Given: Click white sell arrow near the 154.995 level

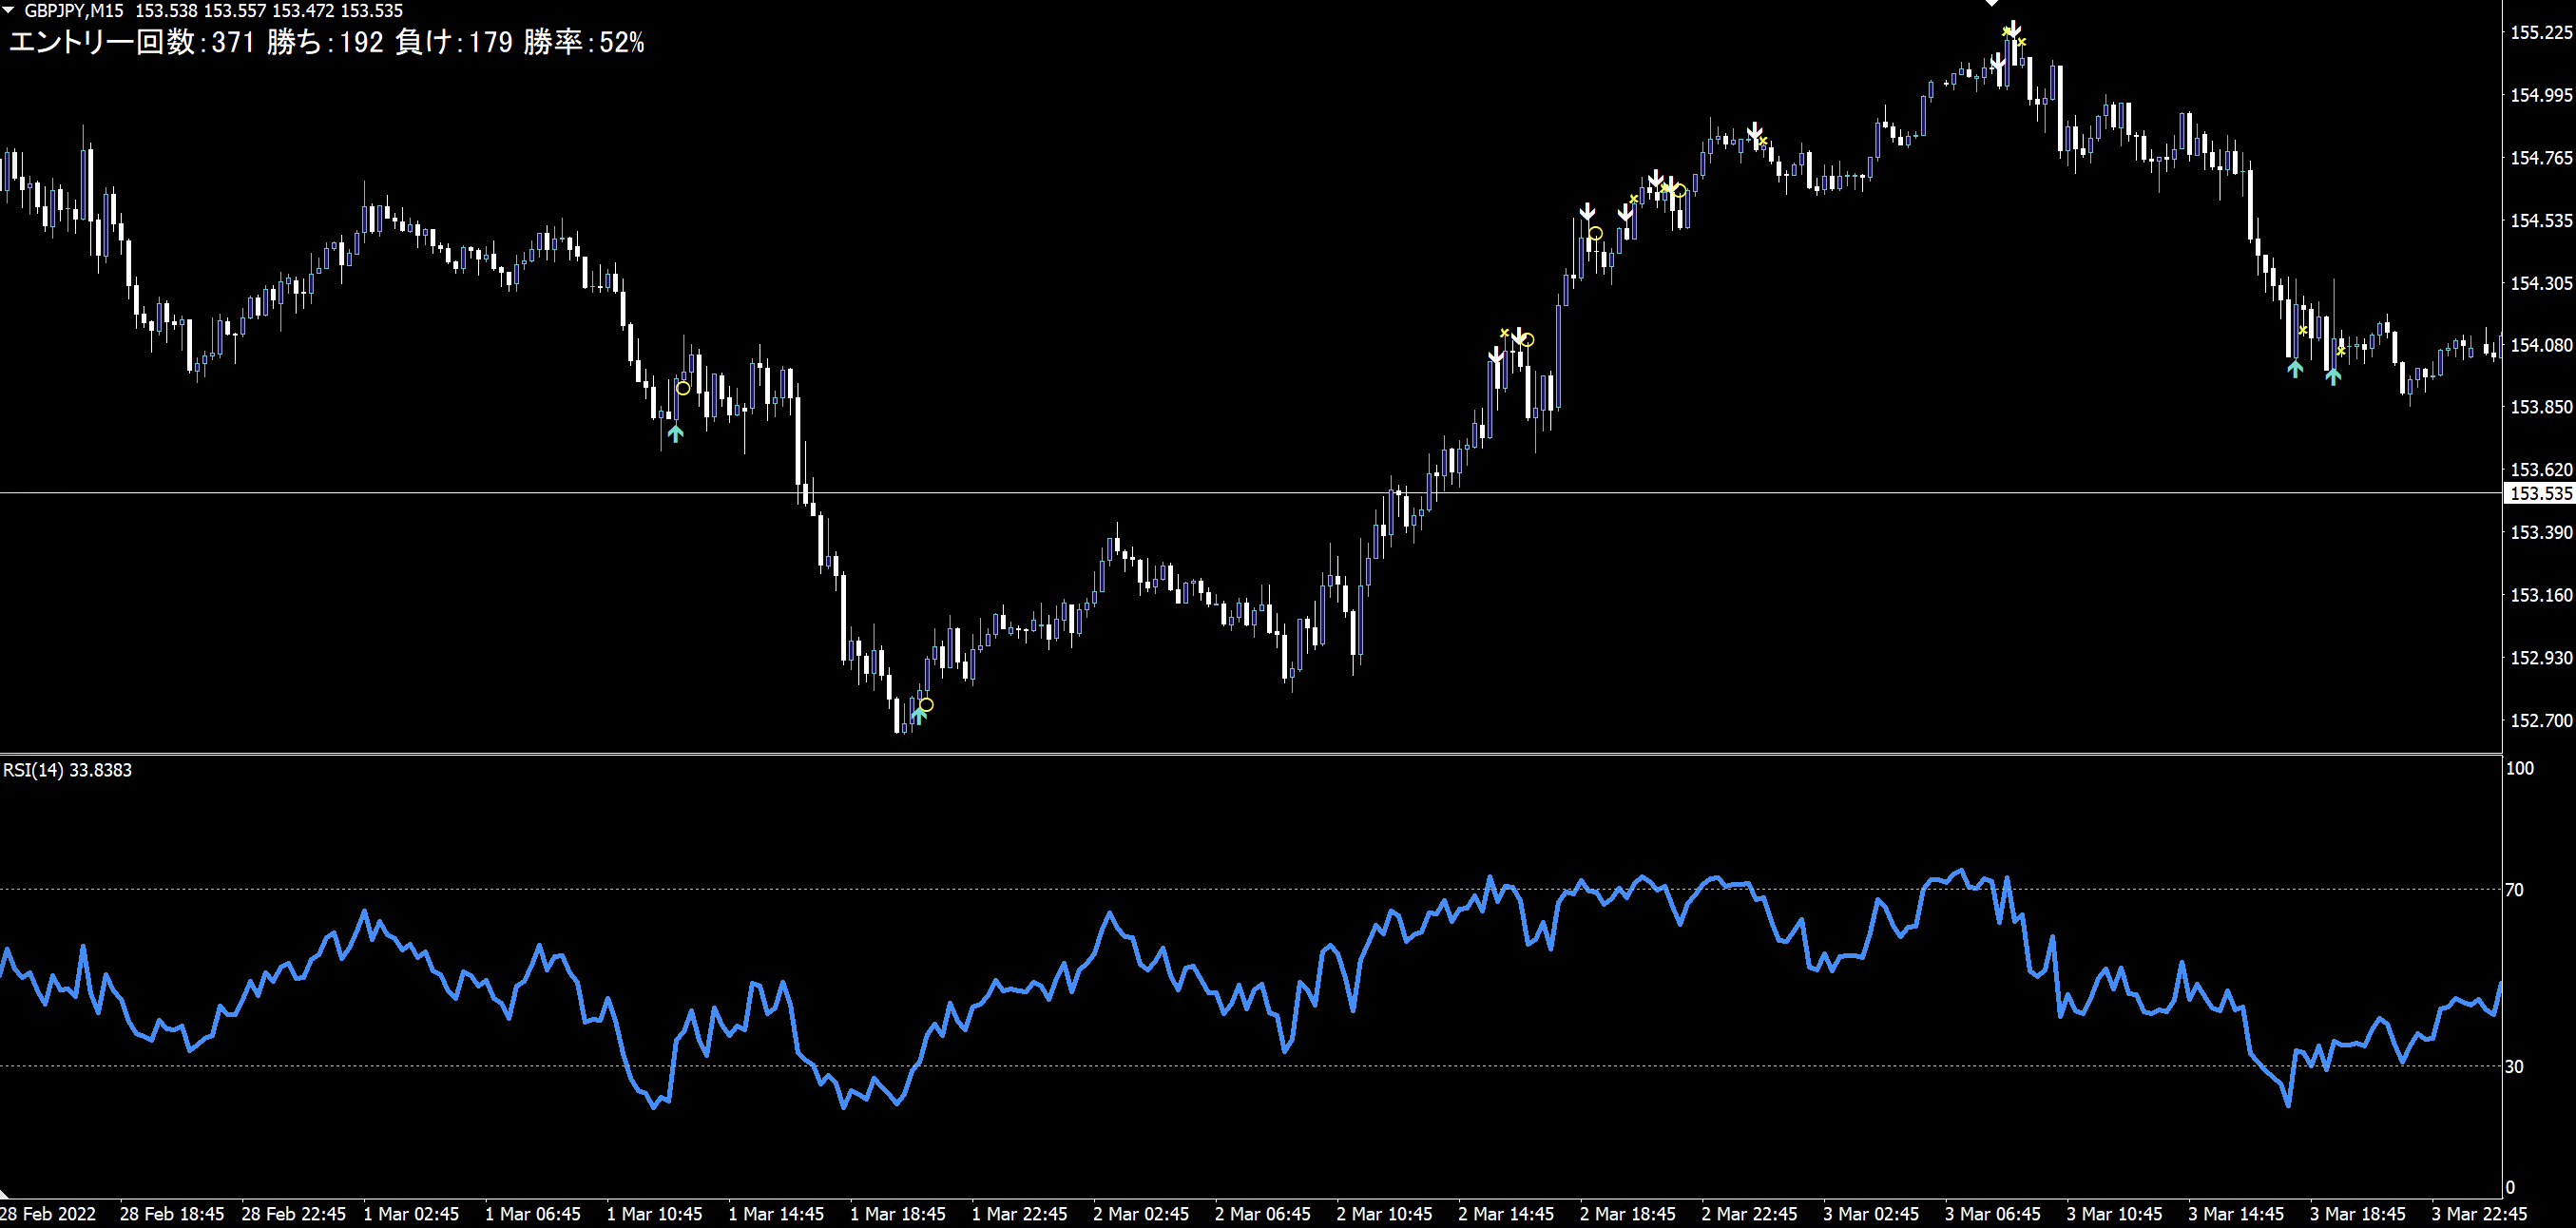Looking at the screenshot, I should coord(1754,131).
